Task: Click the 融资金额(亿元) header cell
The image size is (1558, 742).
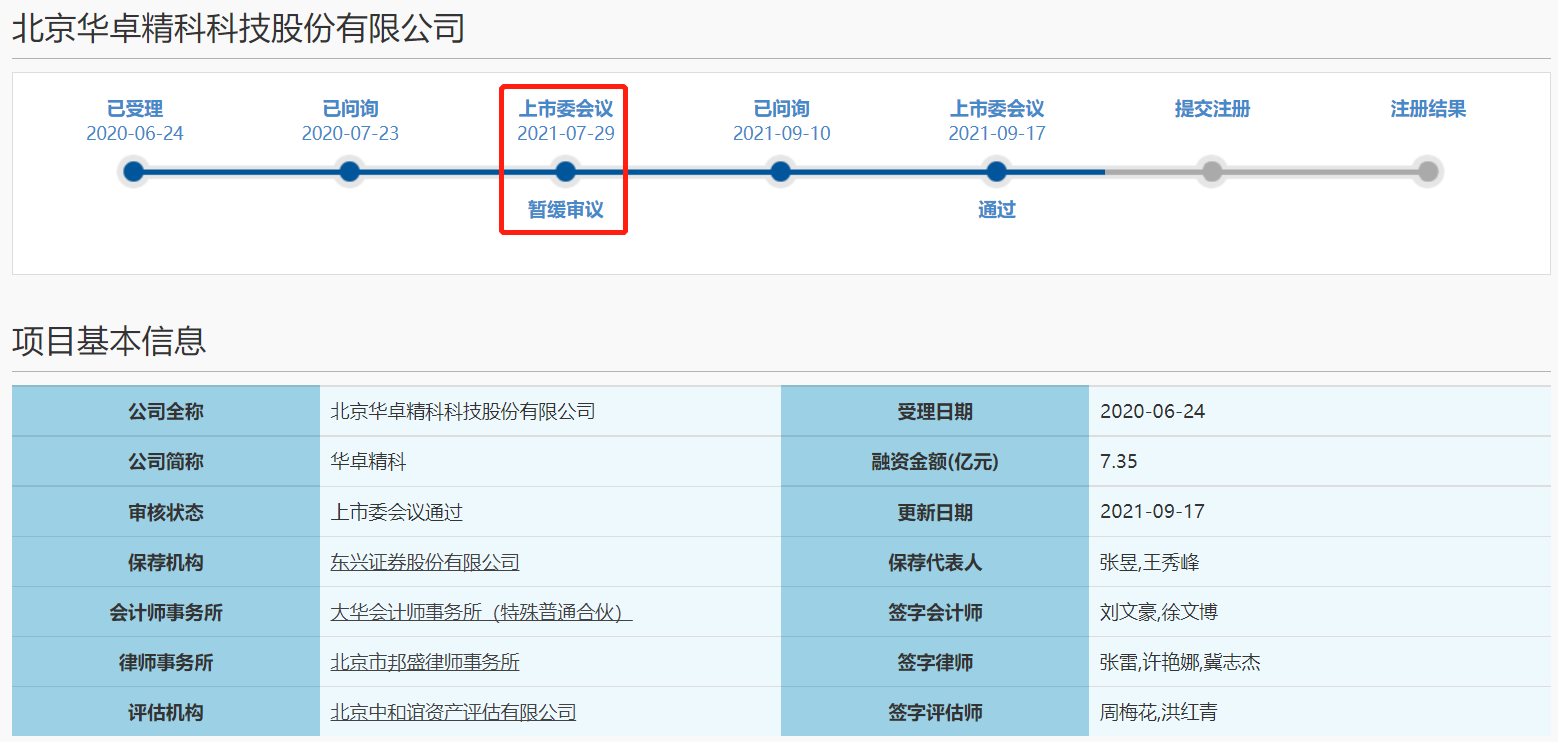Action: point(935,462)
